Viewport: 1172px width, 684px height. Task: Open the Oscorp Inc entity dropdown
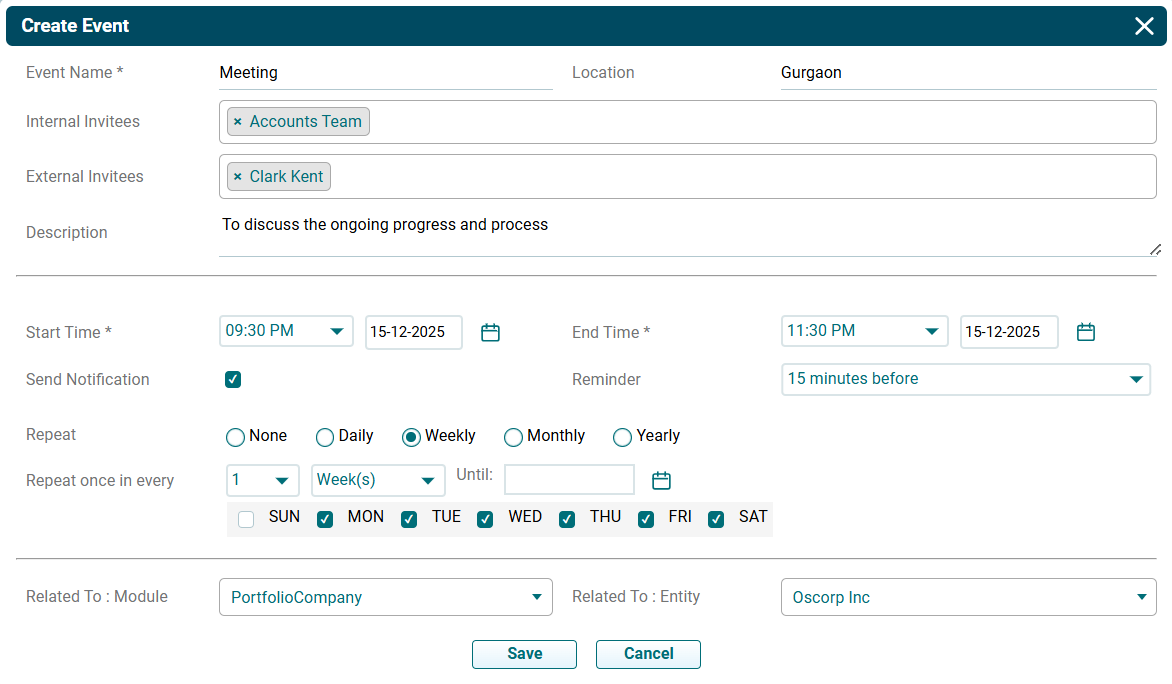(967, 597)
